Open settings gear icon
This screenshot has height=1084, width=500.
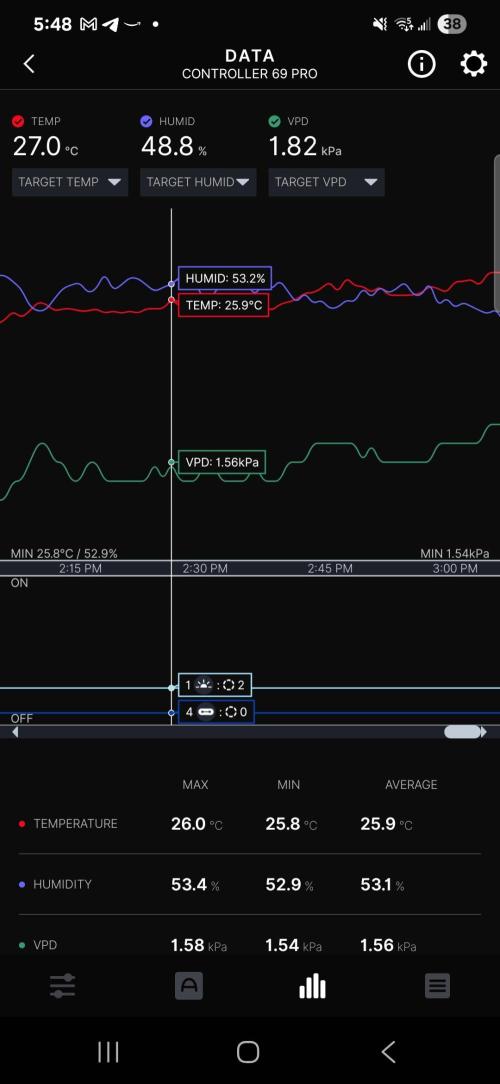[473, 64]
